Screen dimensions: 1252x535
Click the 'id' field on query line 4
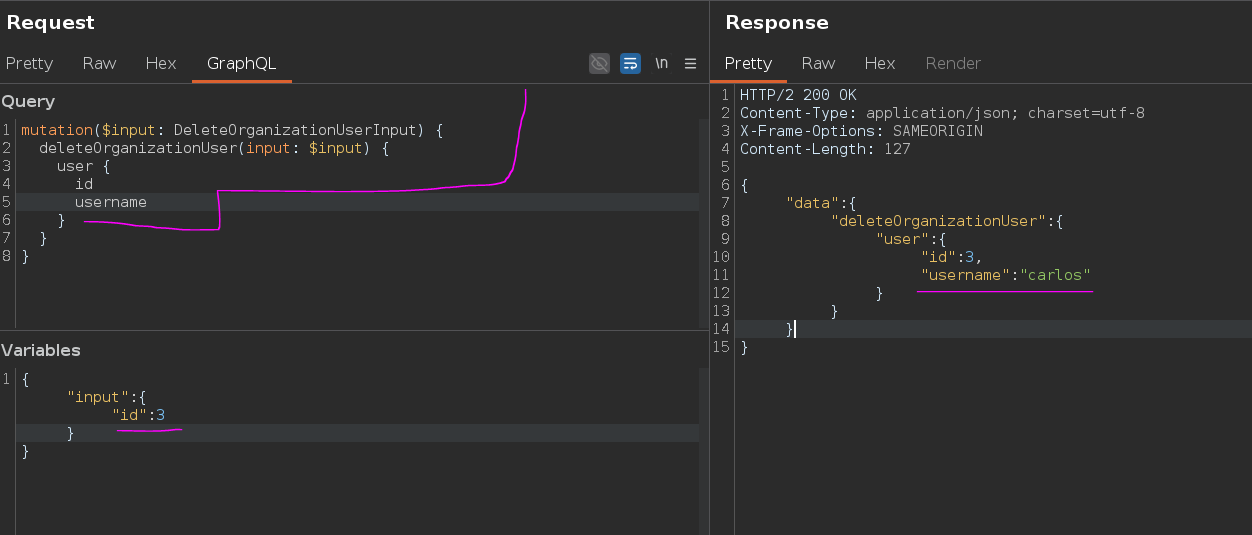point(84,184)
